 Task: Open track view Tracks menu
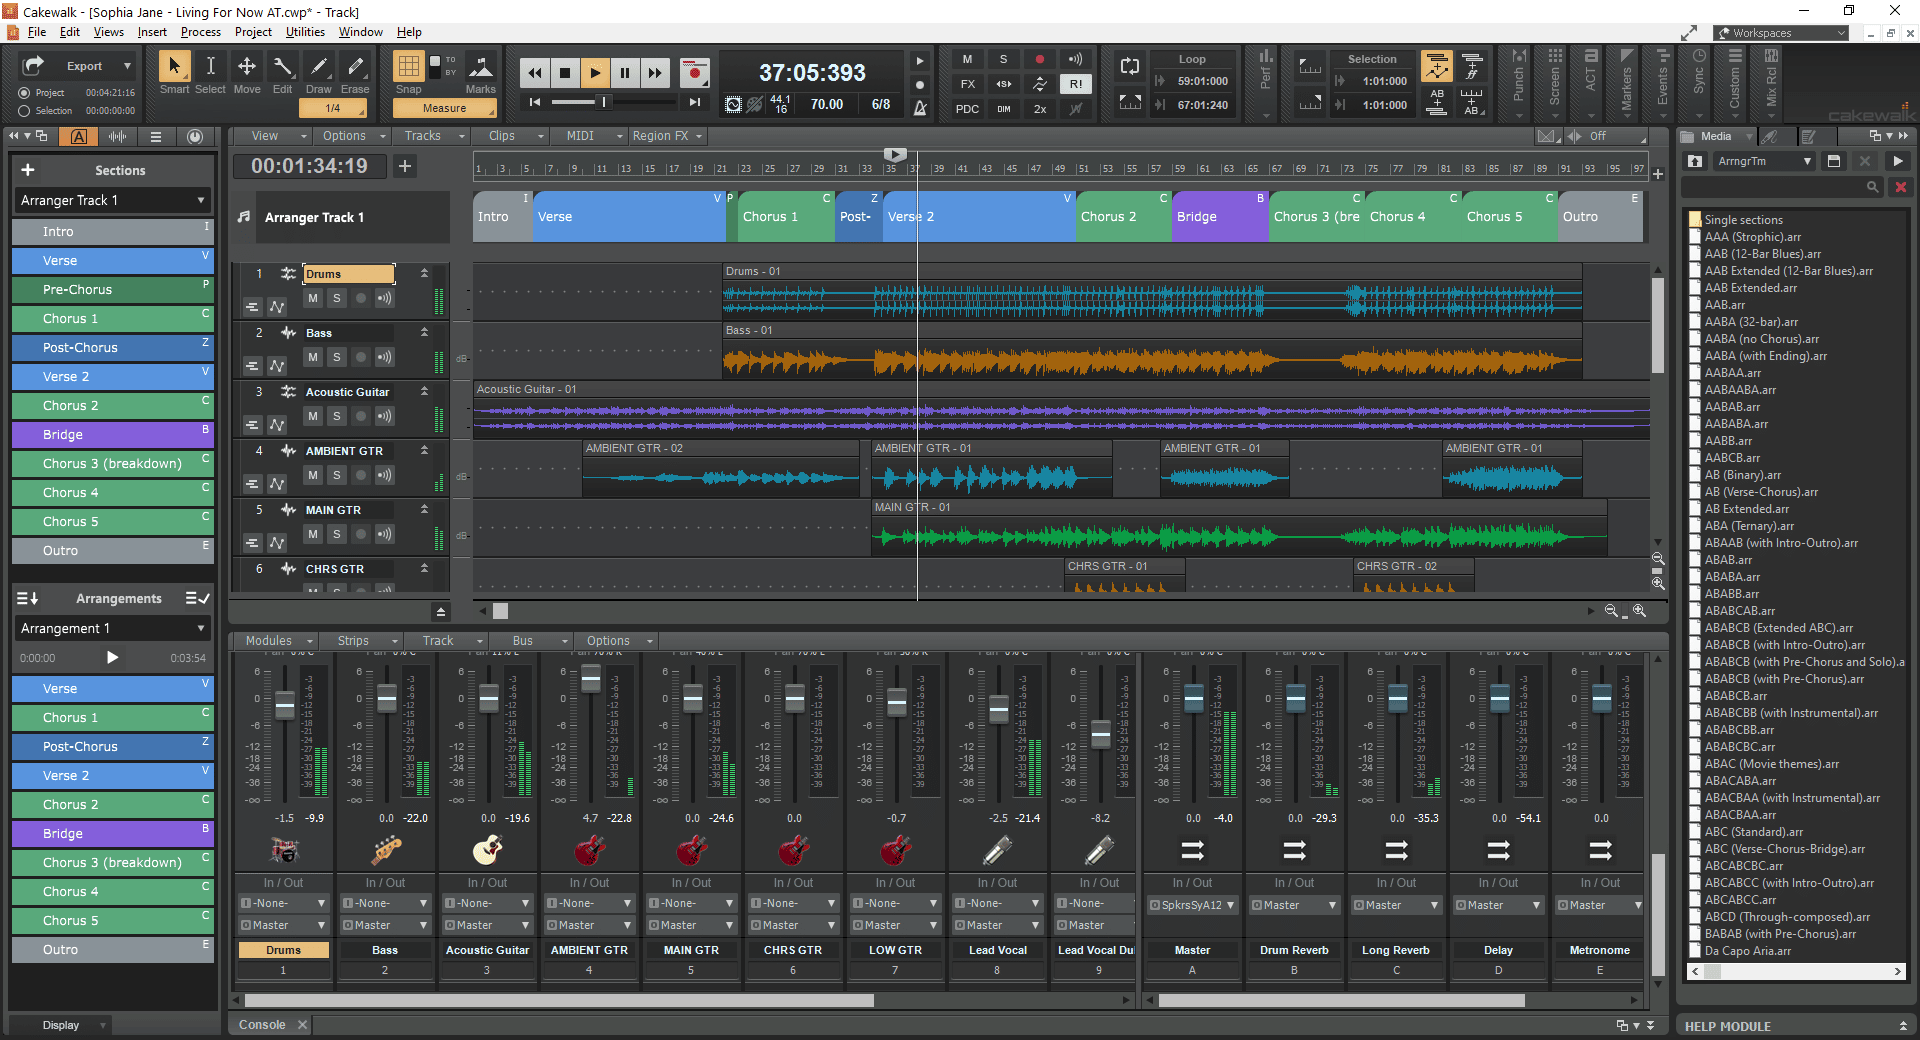pyautogui.click(x=434, y=136)
